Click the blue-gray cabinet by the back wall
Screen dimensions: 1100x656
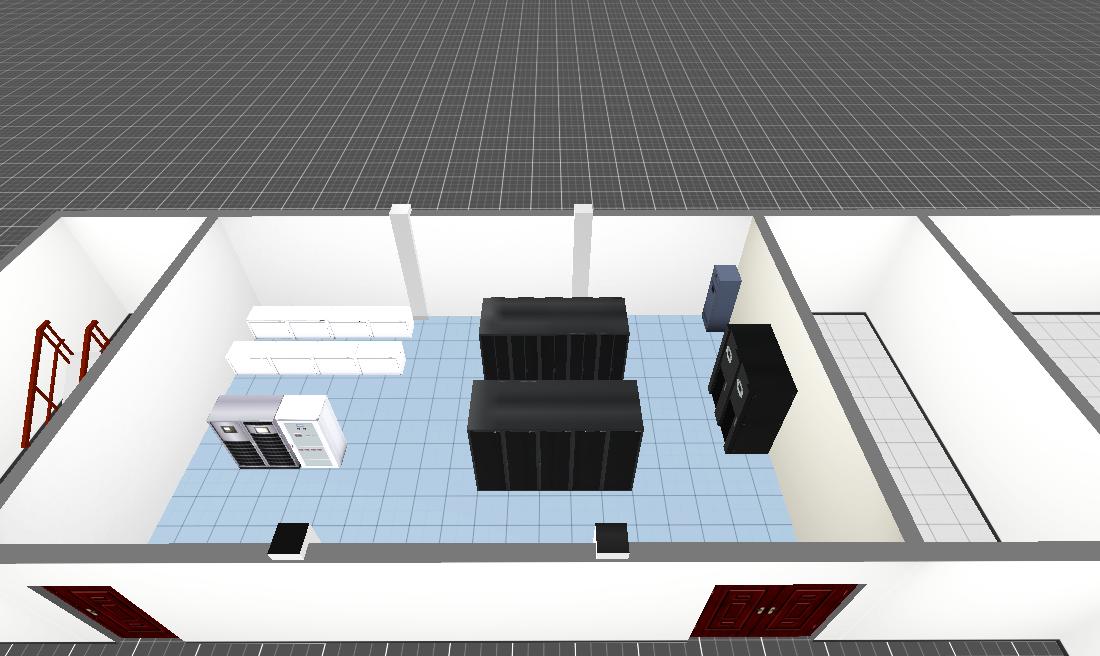point(722,298)
